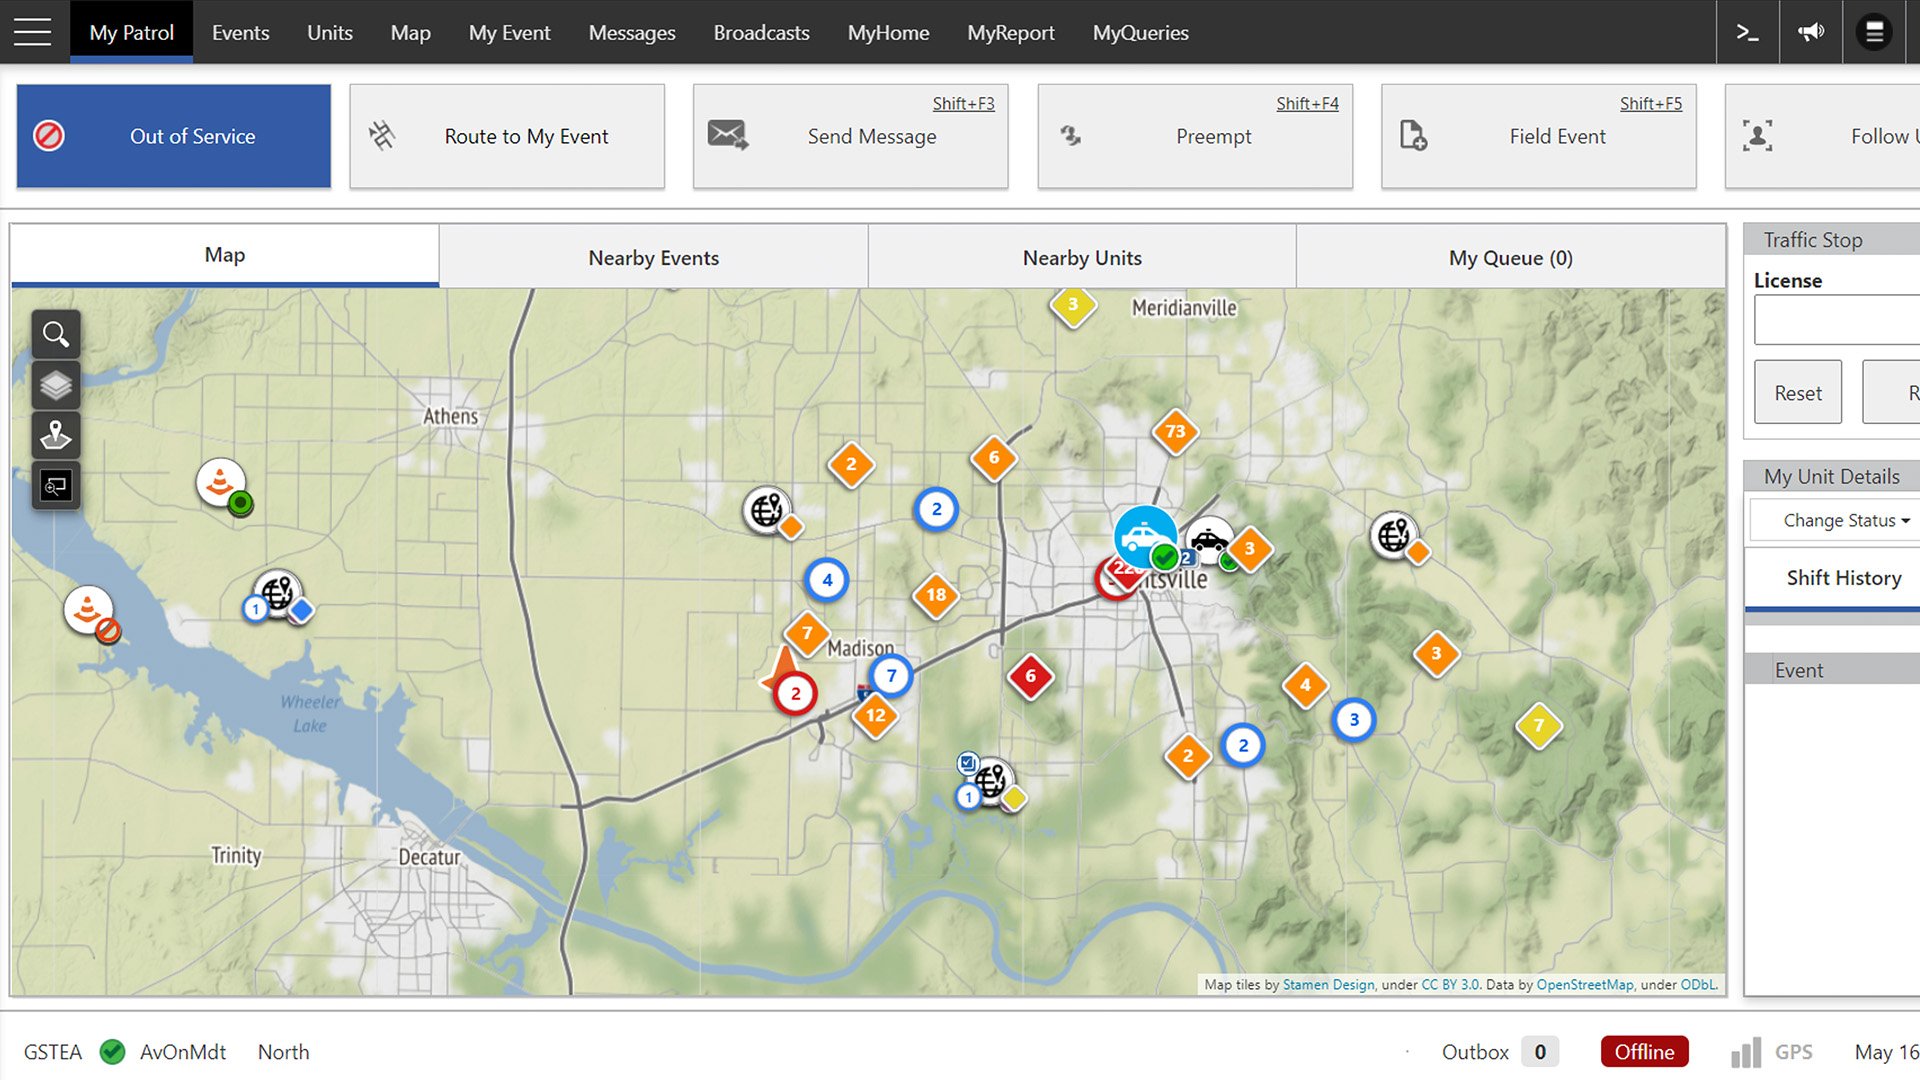Screen dimensions: 1920x1080
Task: Expand the Change Status dropdown
Action: pos(1844,520)
